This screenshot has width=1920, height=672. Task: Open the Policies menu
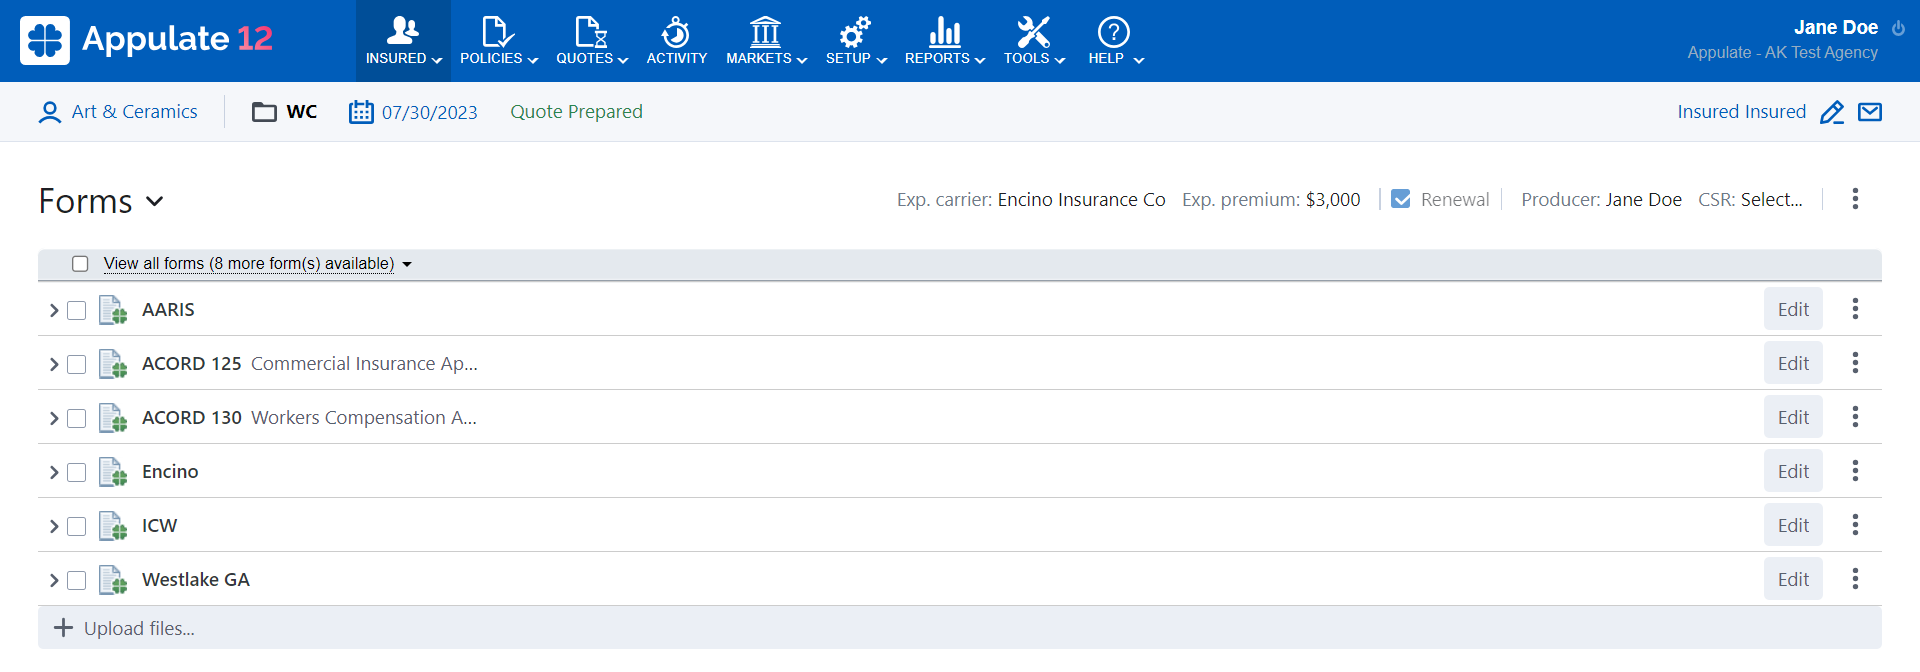498,41
